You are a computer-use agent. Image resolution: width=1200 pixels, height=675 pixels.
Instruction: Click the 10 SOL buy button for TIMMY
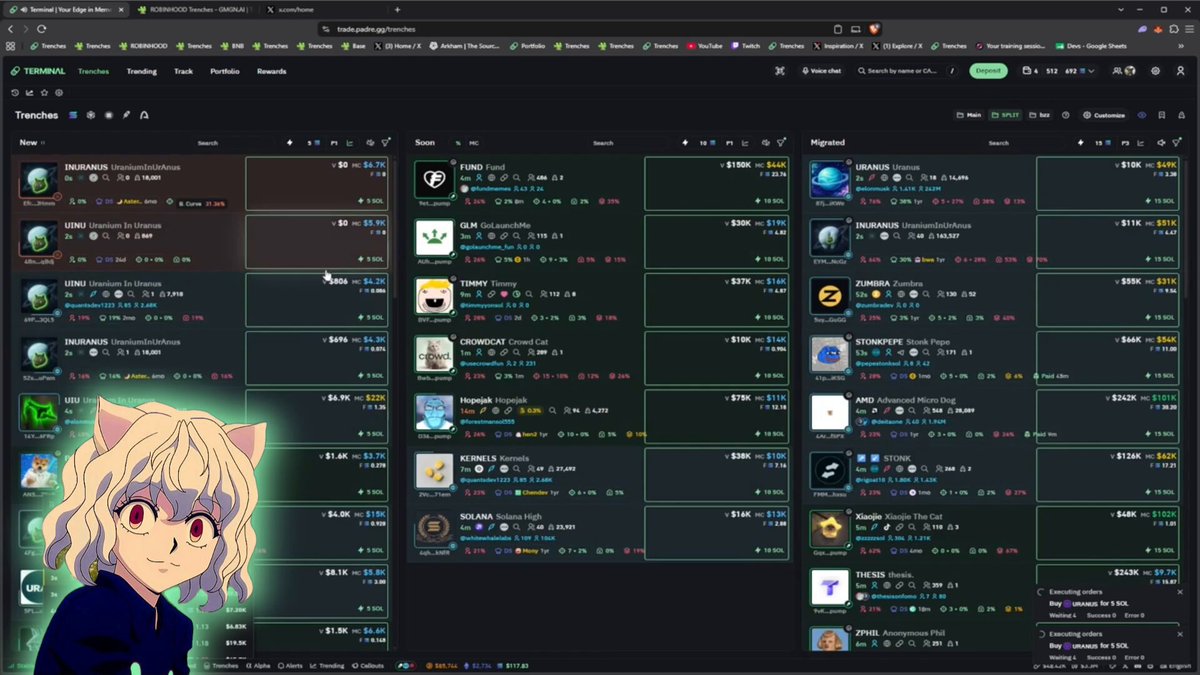click(x=772, y=317)
